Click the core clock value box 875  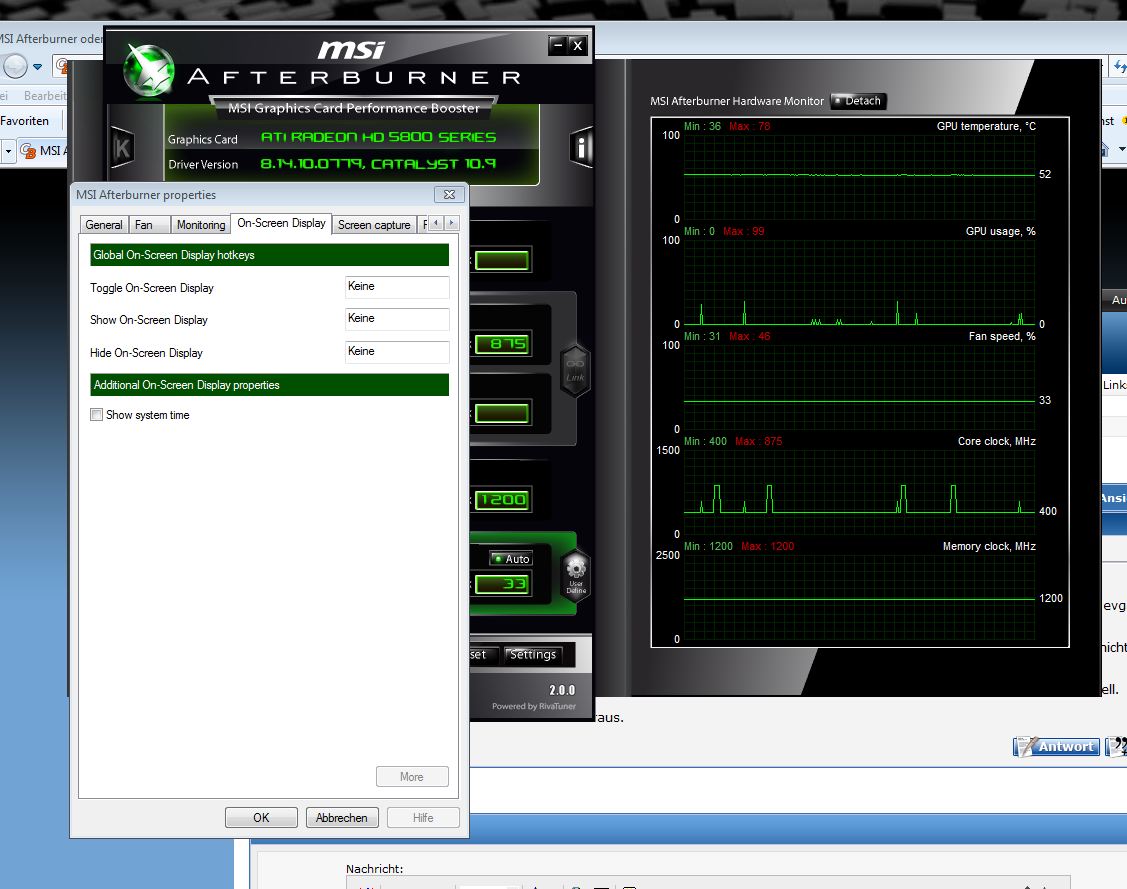pos(502,344)
